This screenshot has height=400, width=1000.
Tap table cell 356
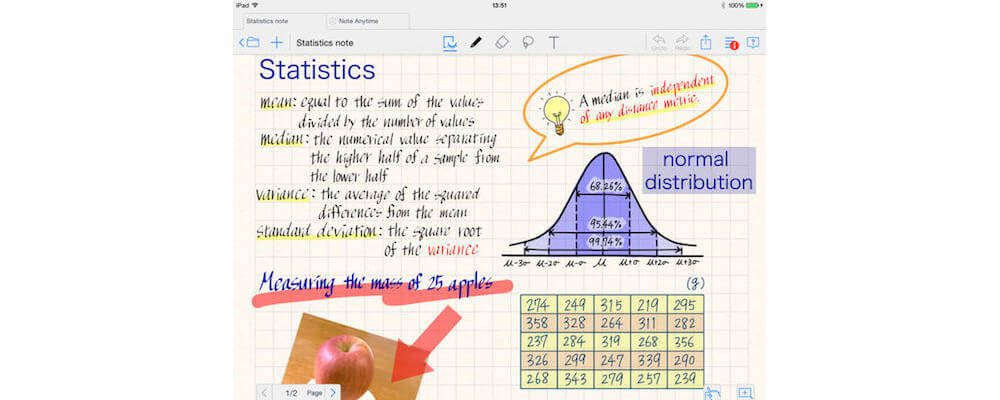[686, 341]
